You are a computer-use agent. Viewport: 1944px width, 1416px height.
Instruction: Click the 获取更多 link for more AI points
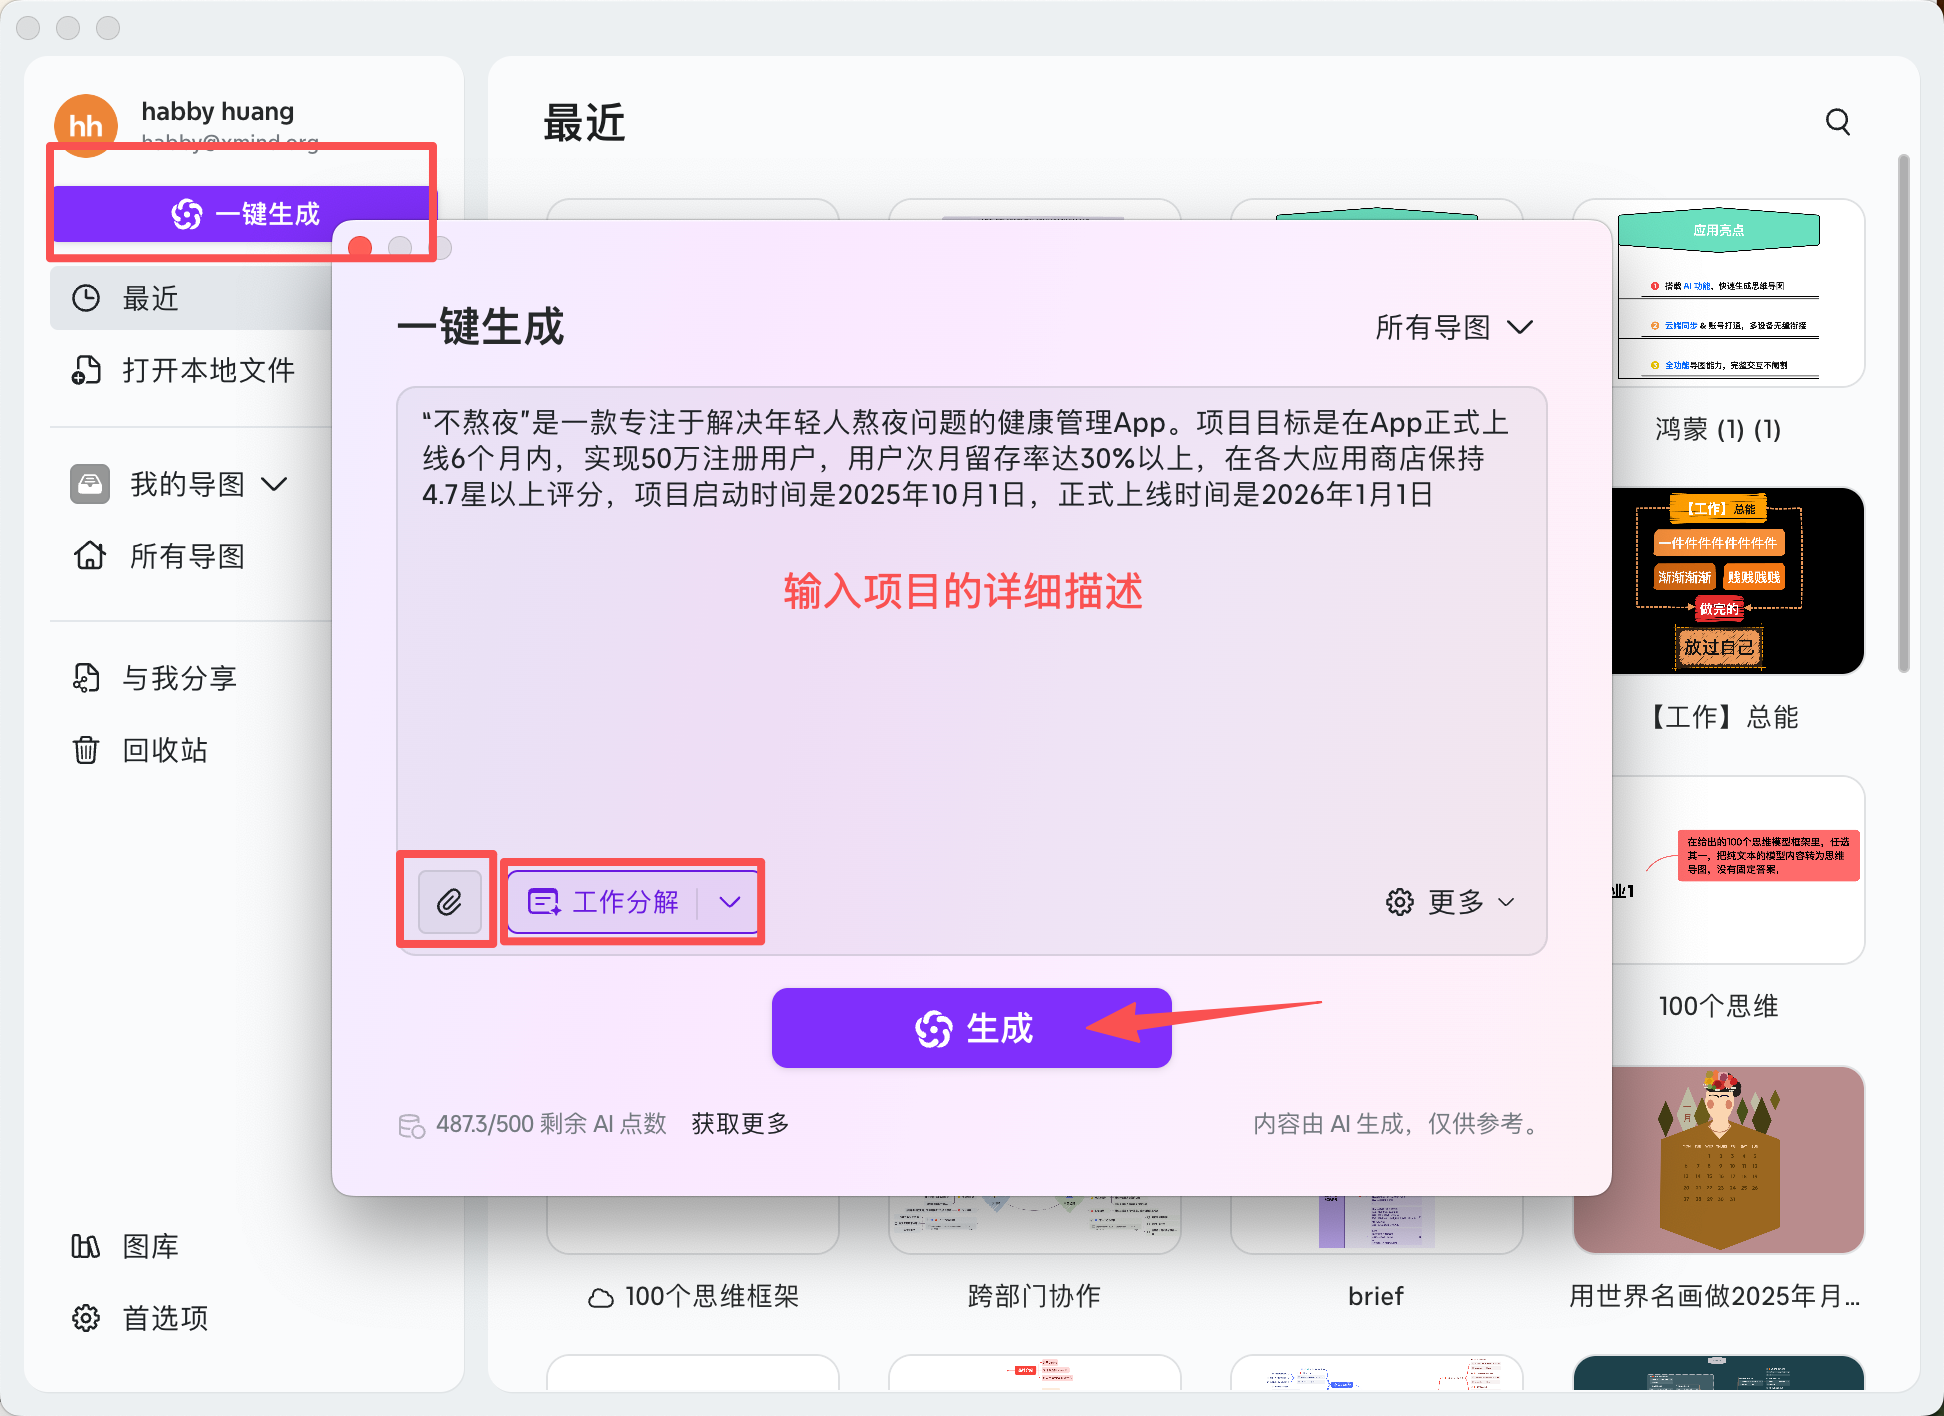pos(738,1123)
